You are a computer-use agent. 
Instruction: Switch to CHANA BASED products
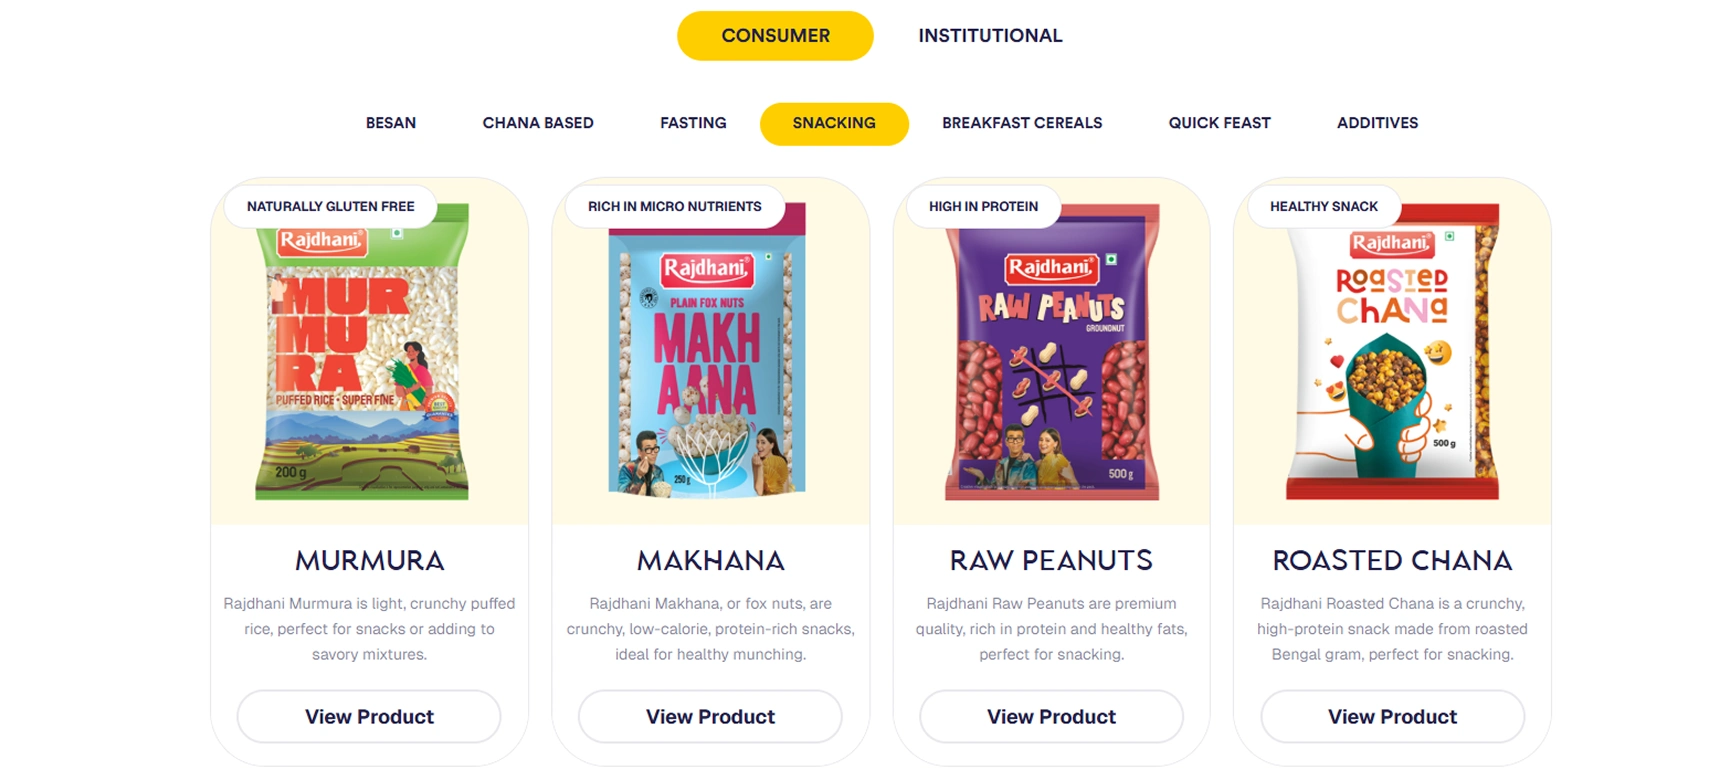pos(538,123)
